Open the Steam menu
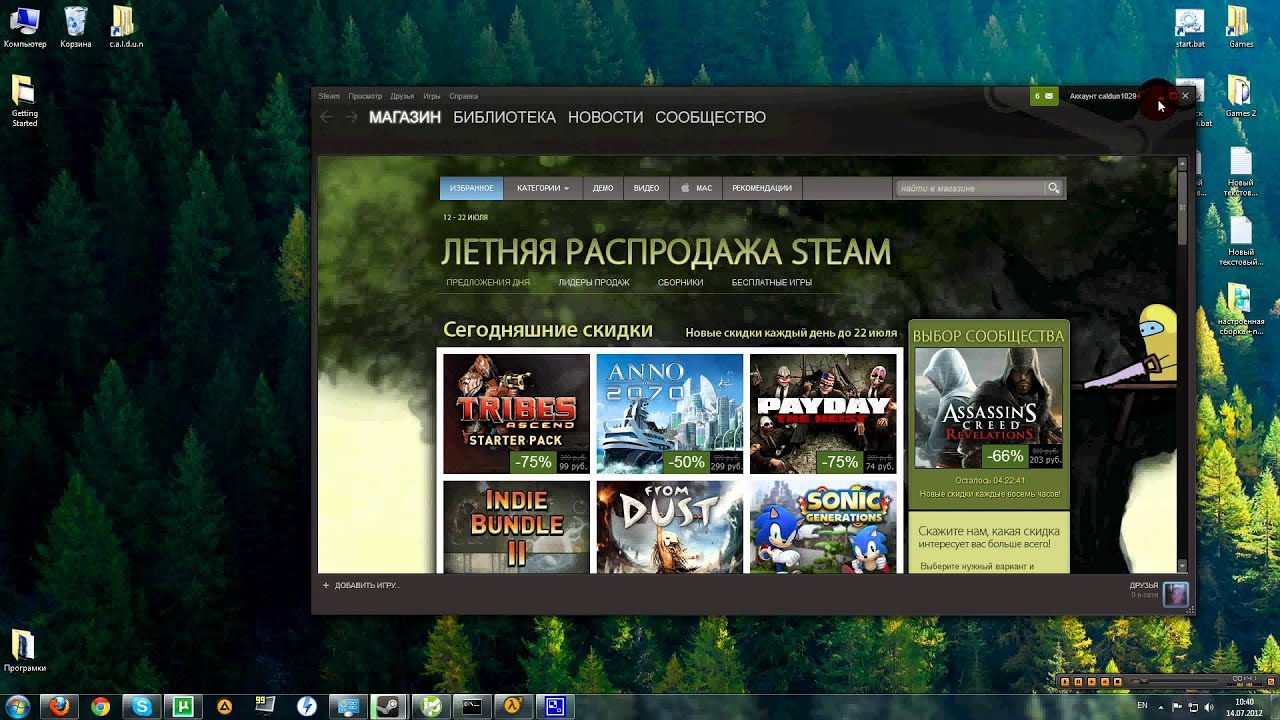1280x720 pixels. click(329, 96)
